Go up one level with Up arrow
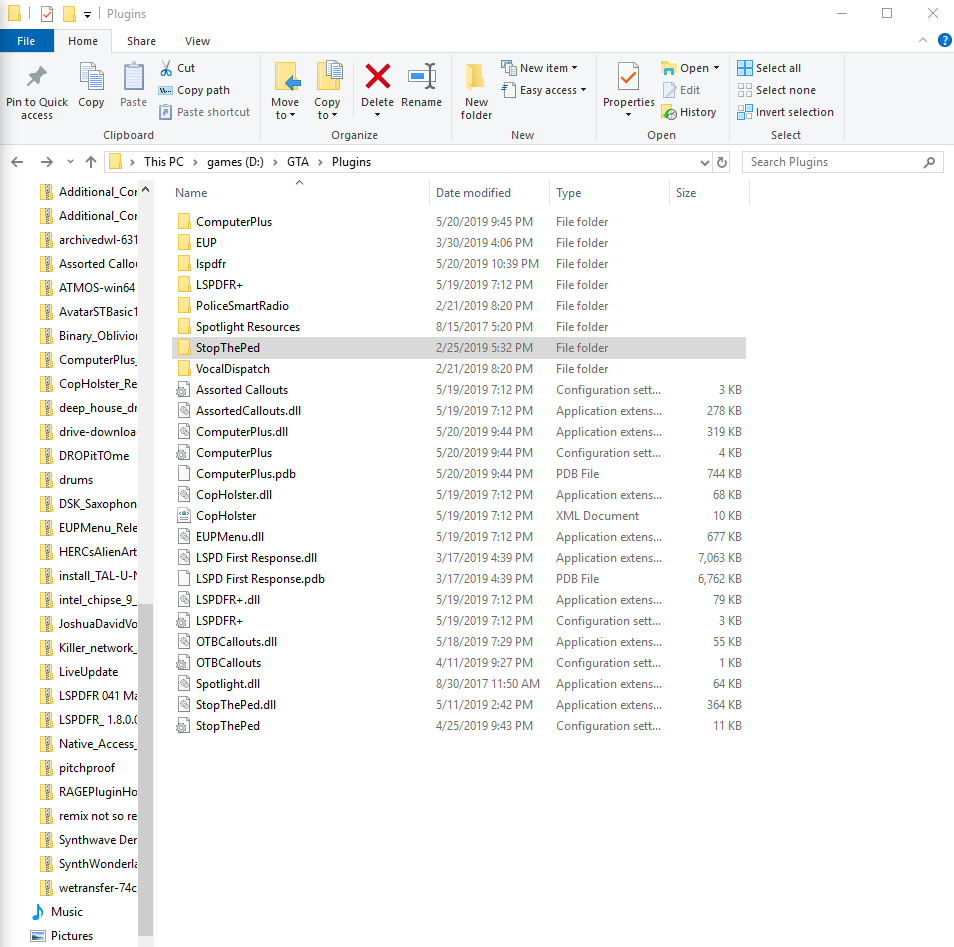This screenshot has width=954, height=947. coord(91,162)
